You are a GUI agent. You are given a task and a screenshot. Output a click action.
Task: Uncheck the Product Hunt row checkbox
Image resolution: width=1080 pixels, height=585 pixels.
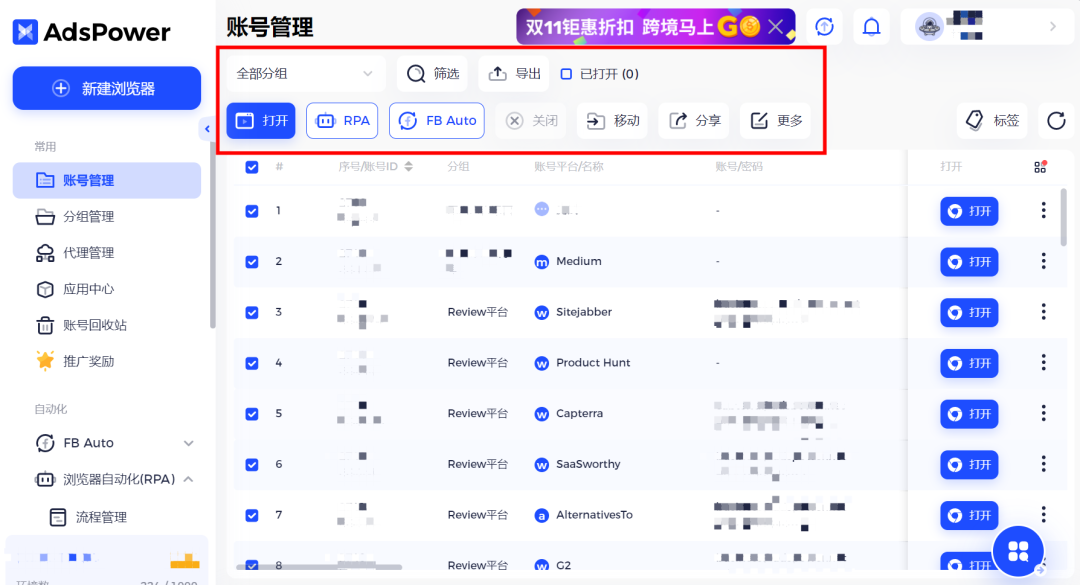pos(252,363)
